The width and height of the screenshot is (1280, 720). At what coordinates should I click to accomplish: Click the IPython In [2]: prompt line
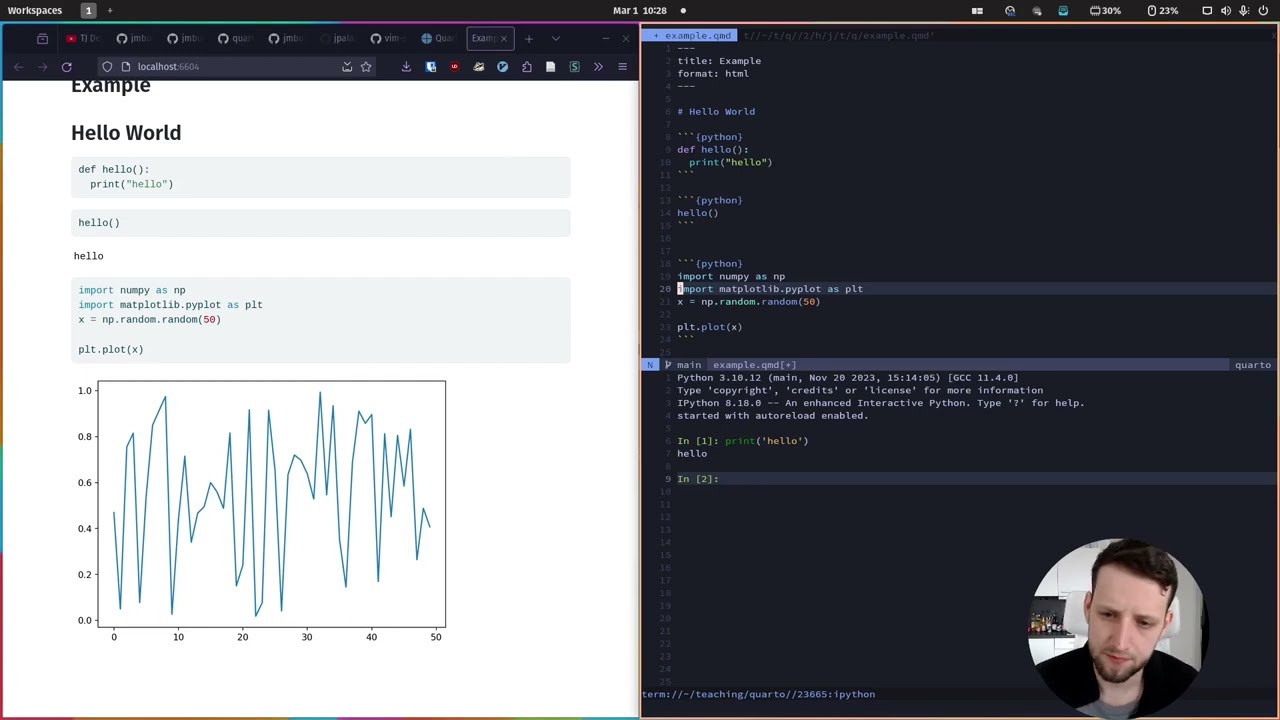[x=698, y=479]
